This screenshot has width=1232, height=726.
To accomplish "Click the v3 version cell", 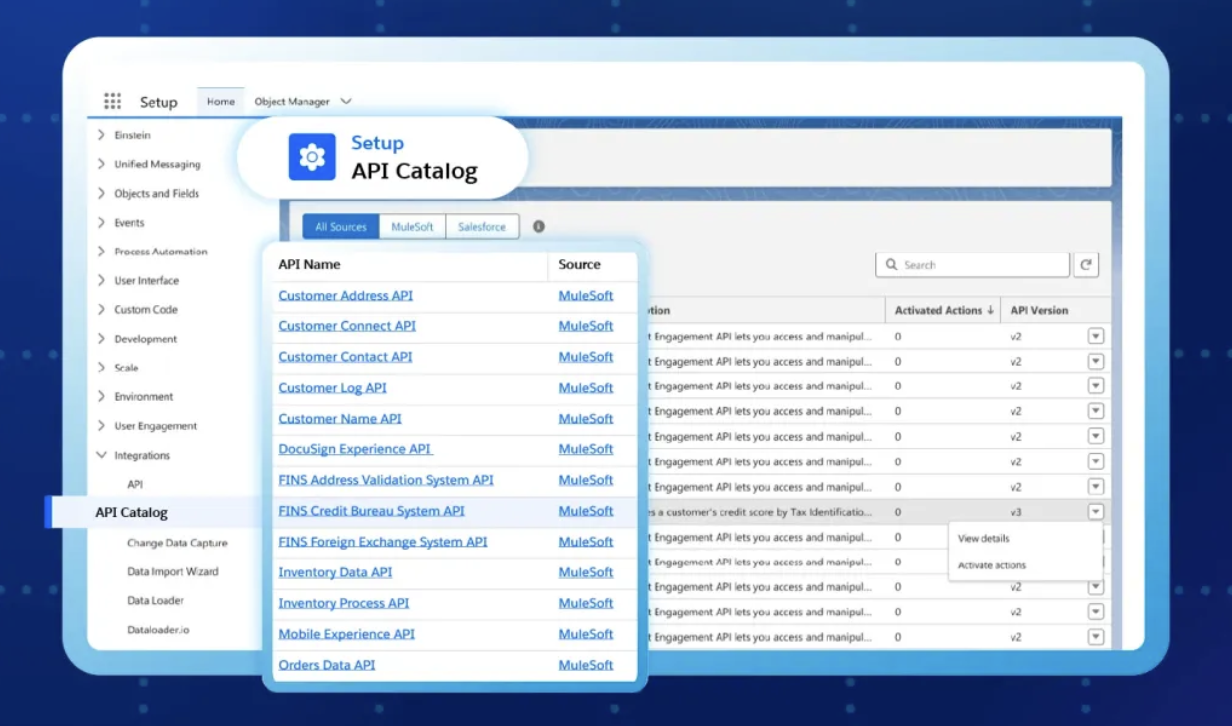I will 1016,512.
